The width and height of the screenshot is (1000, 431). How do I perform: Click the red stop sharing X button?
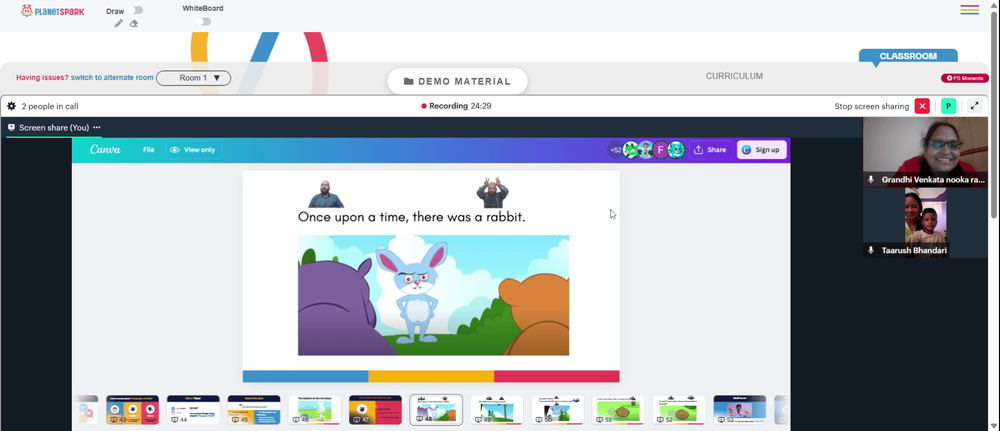922,106
